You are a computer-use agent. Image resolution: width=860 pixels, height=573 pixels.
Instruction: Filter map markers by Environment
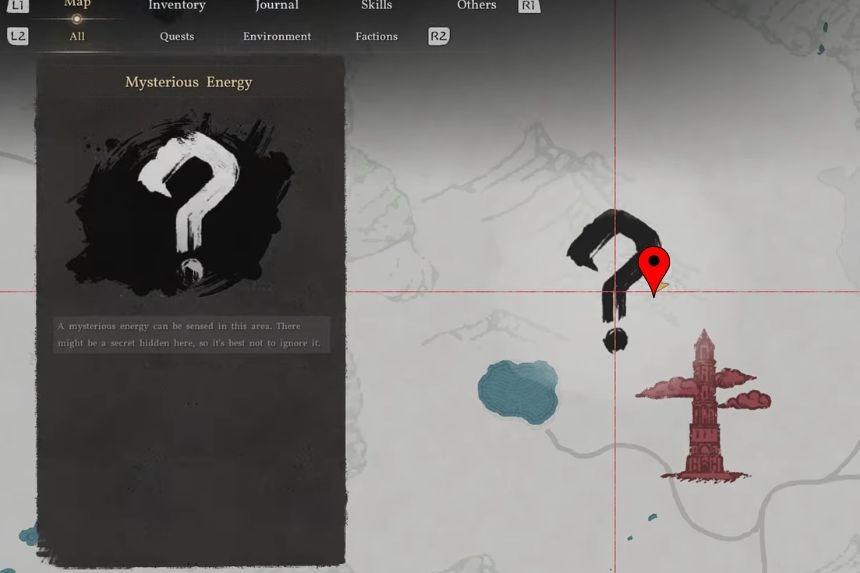coord(277,37)
